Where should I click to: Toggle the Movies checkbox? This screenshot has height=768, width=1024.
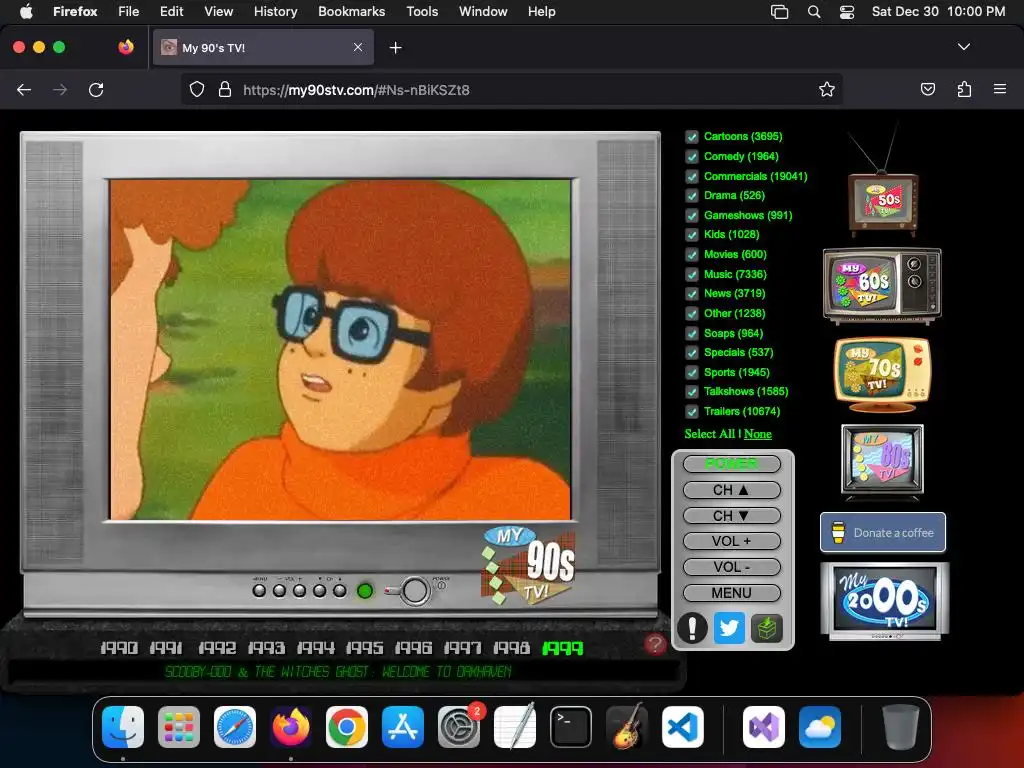[692, 255]
